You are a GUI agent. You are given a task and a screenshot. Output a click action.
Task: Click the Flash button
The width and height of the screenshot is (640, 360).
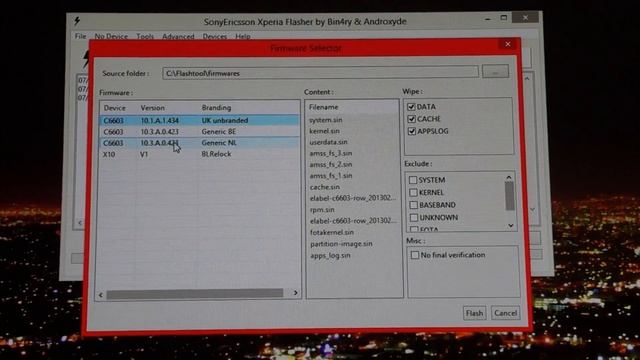point(474,313)
